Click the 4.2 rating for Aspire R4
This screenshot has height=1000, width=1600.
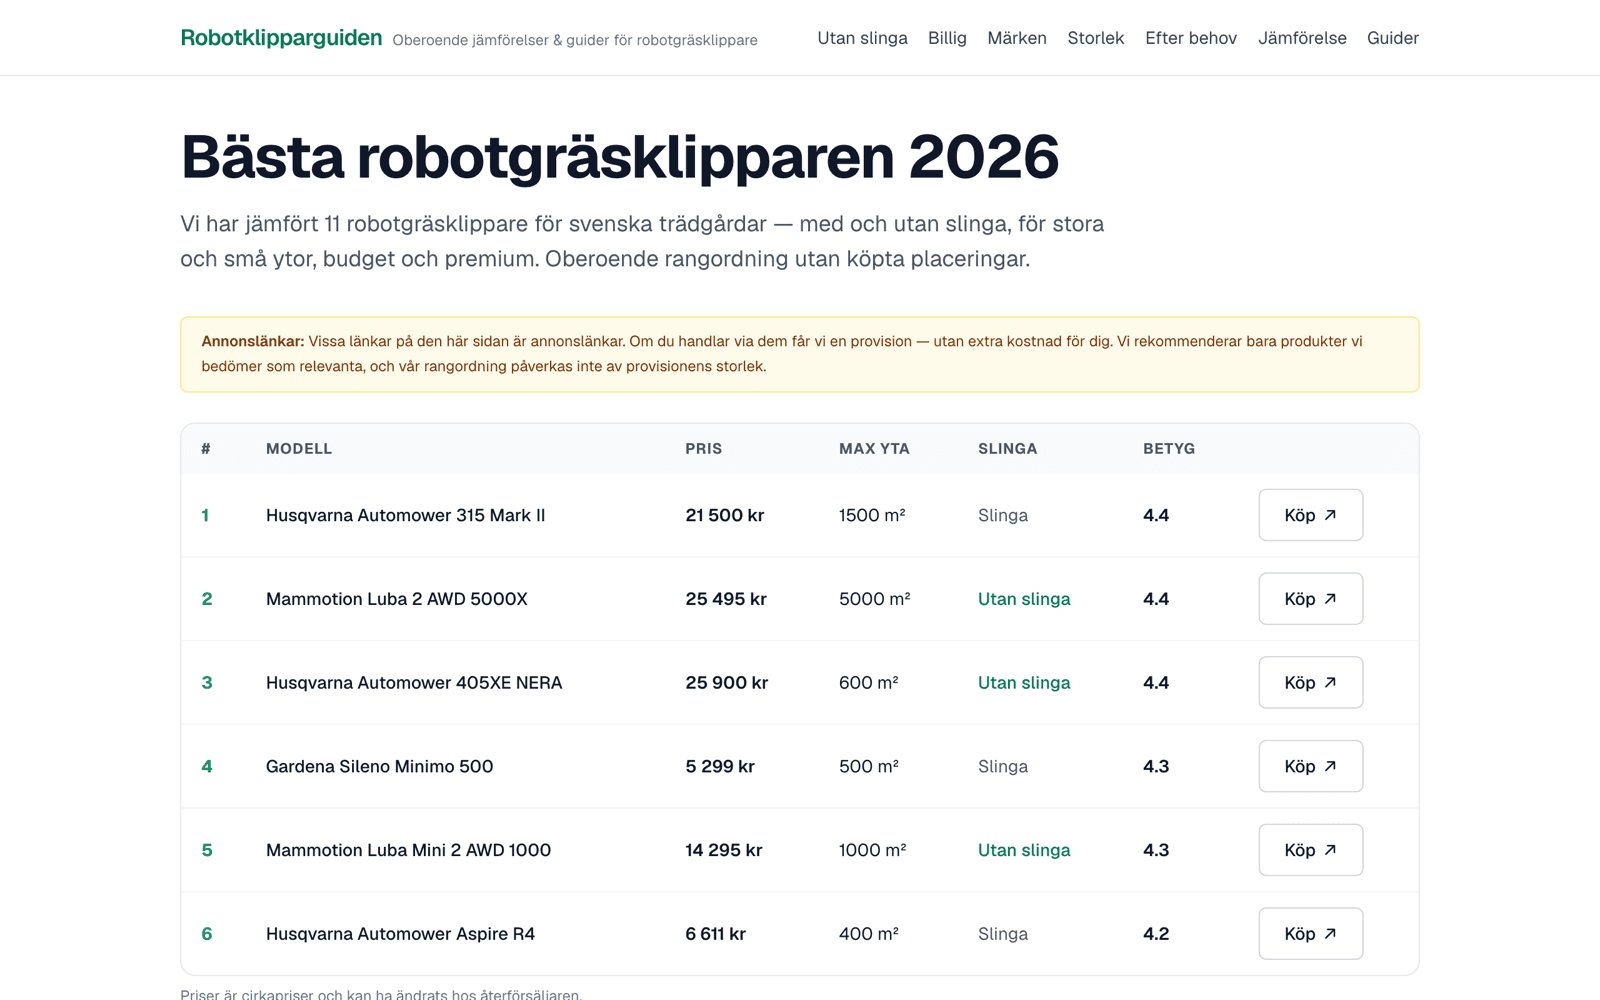click(x=1156, y=934)
